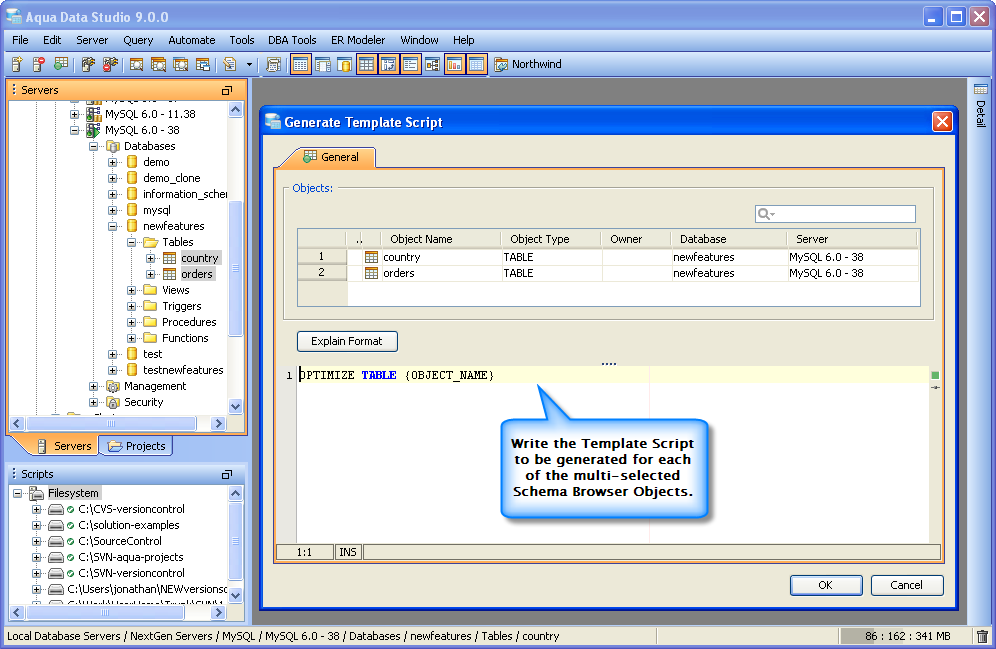Open the Edit menu

tap(52, 40)
